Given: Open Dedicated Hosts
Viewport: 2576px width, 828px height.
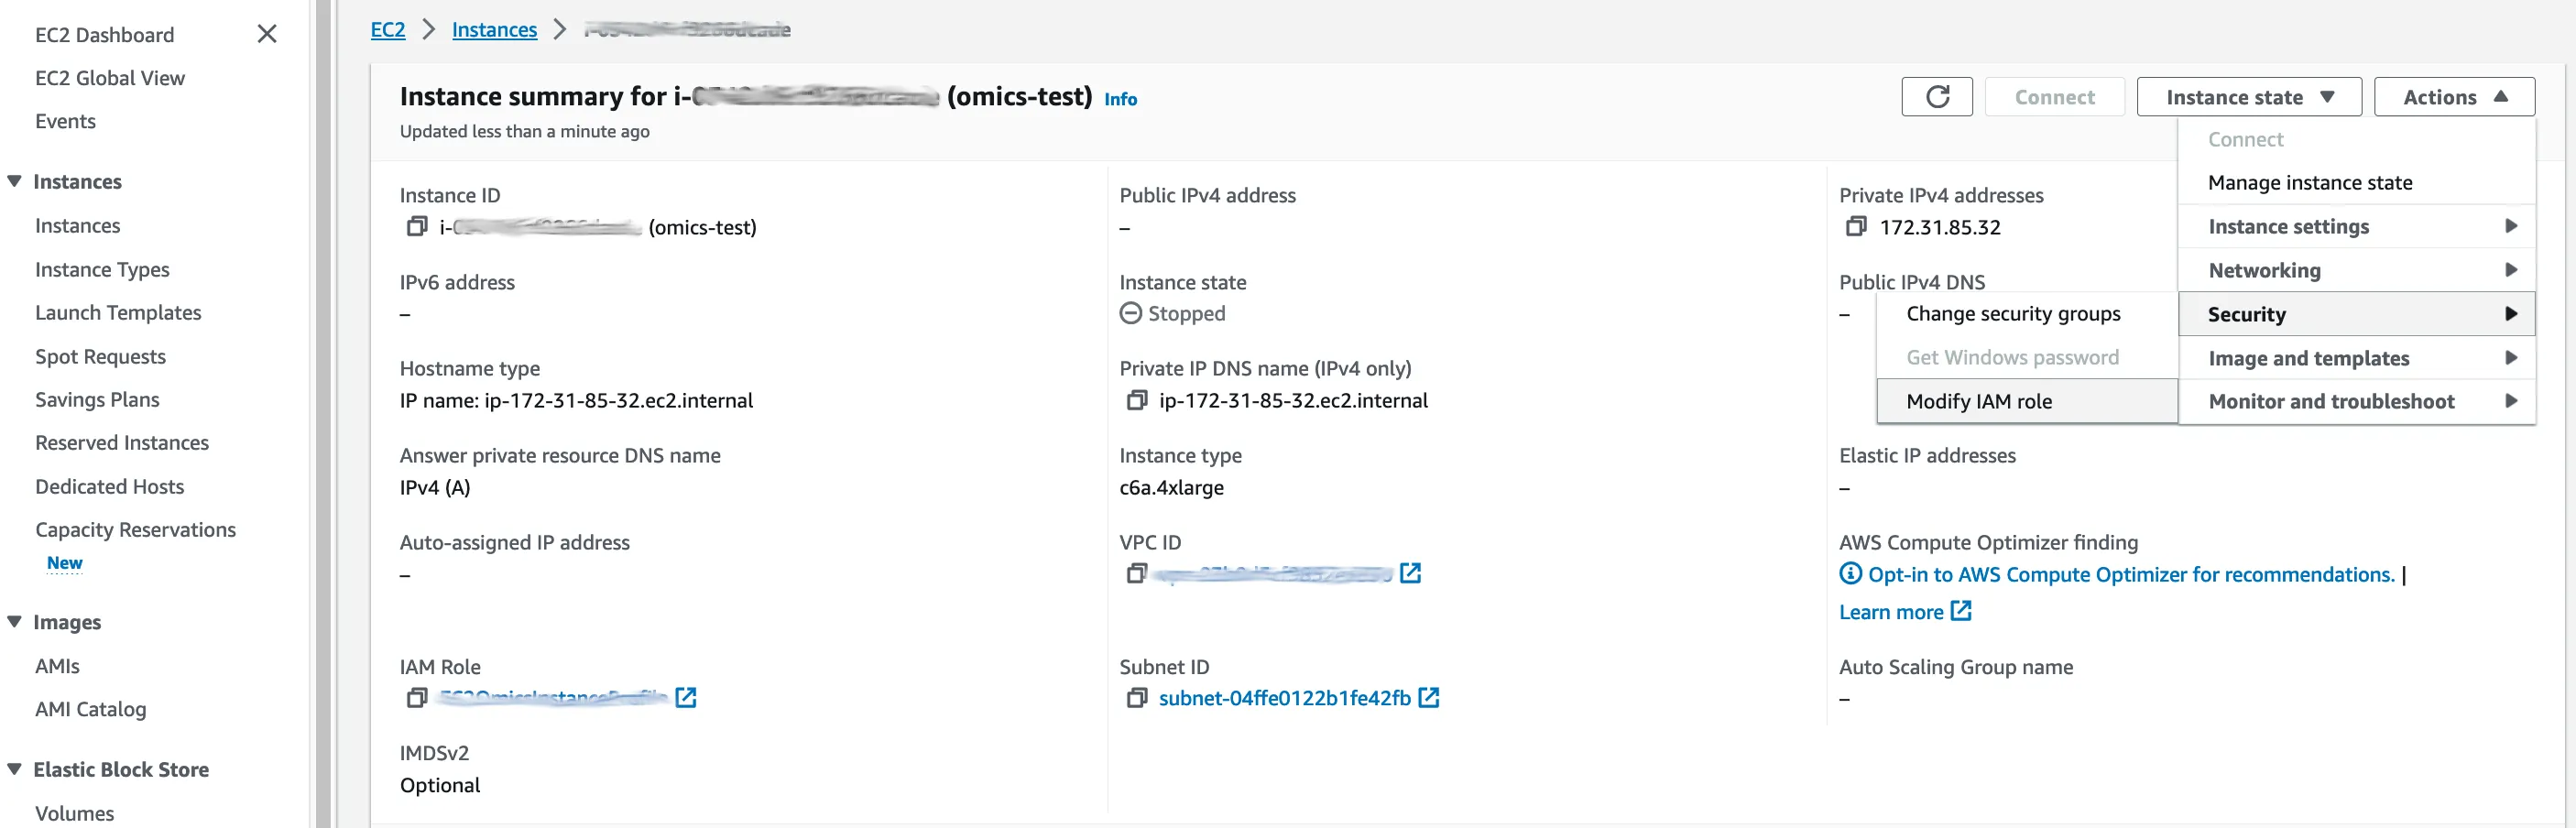Looking at the screenshot, I should click(109, 486).
